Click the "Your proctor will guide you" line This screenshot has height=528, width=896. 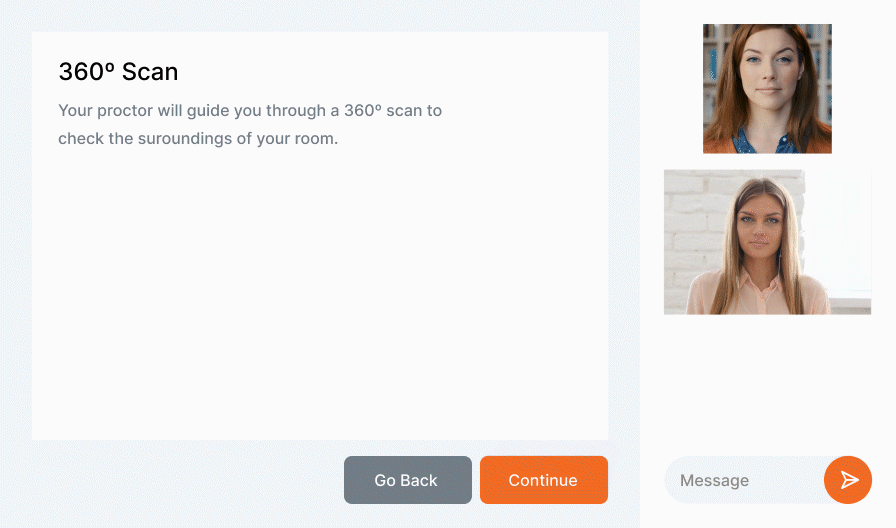pyautogui.click(x=250, y=110)
